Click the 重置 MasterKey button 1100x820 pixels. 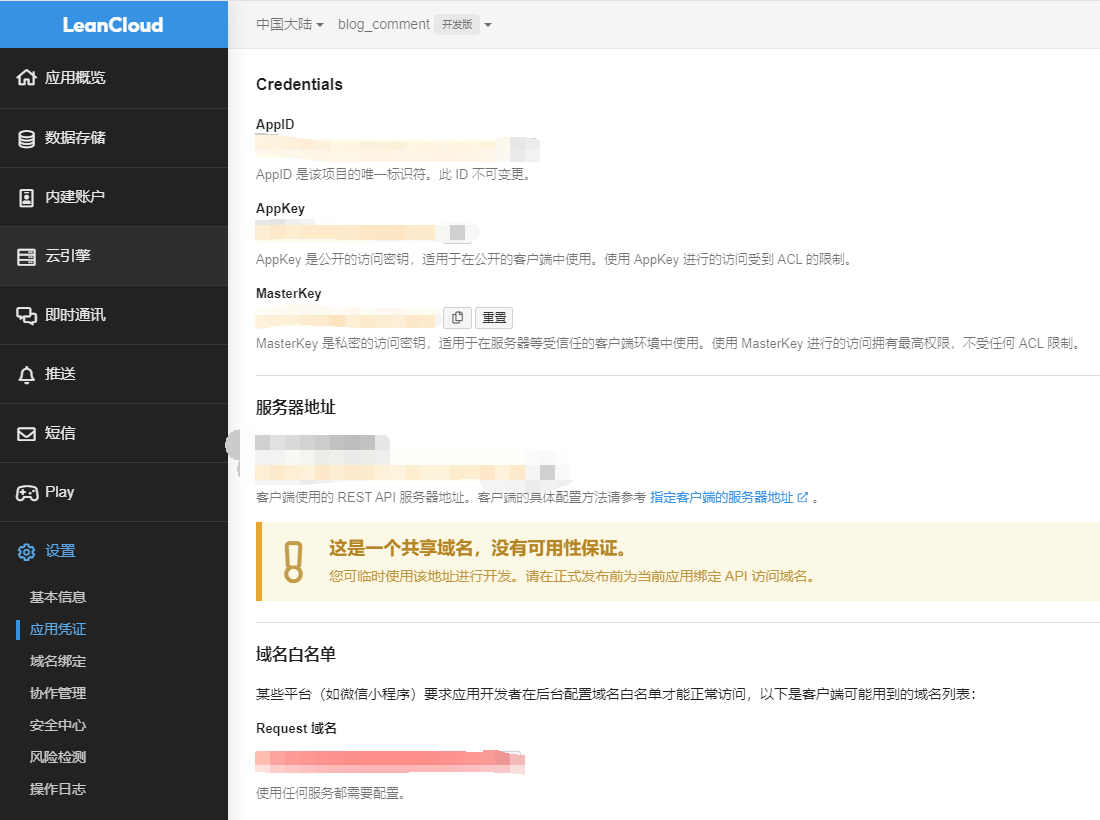[x=494, y=318]
